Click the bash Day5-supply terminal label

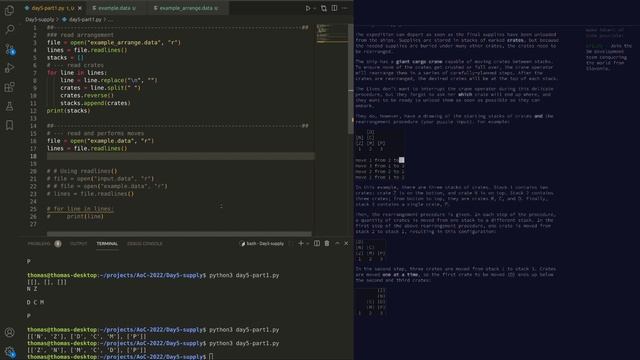tap(262, 244)
